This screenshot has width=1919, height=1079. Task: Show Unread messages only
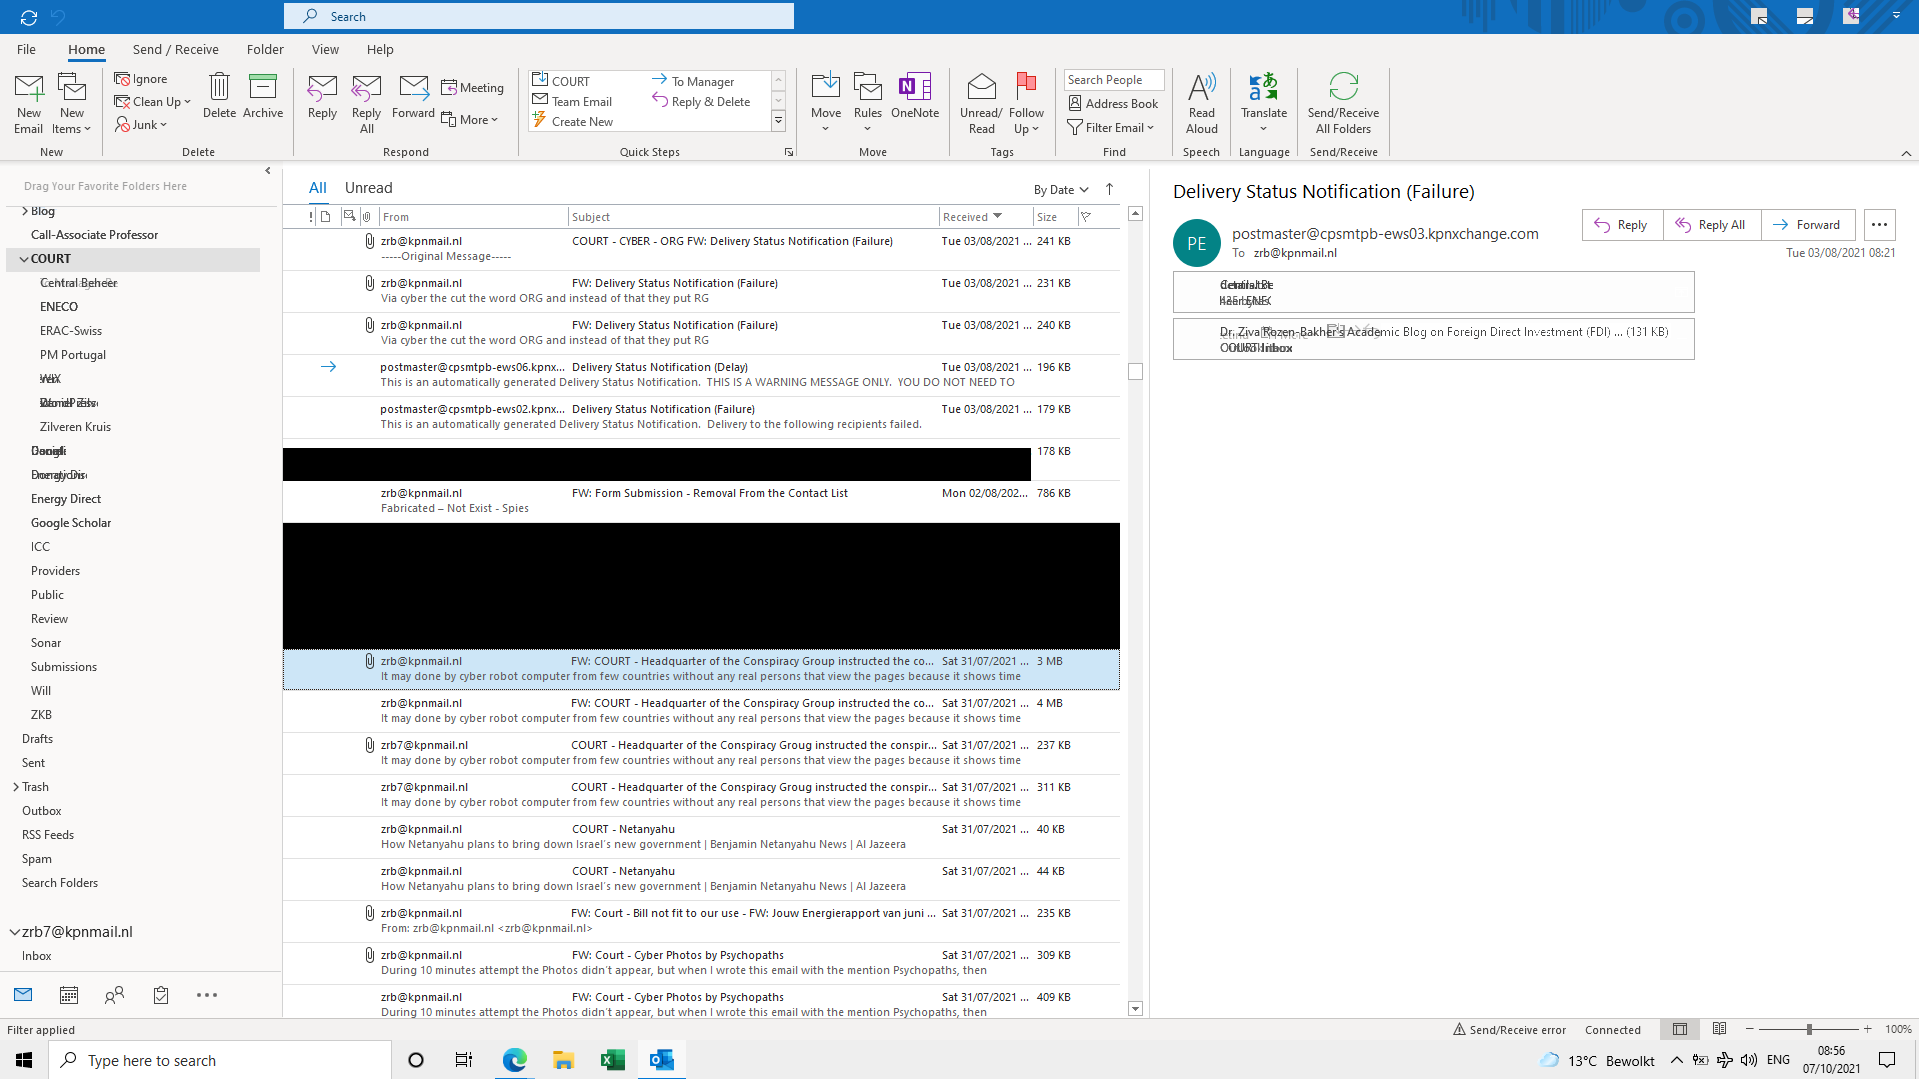coord(368,188)
